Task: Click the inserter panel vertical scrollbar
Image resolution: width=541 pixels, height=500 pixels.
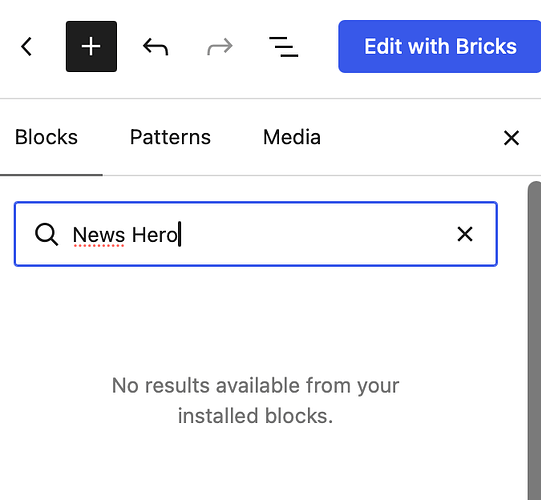Action: click(534, 341)
